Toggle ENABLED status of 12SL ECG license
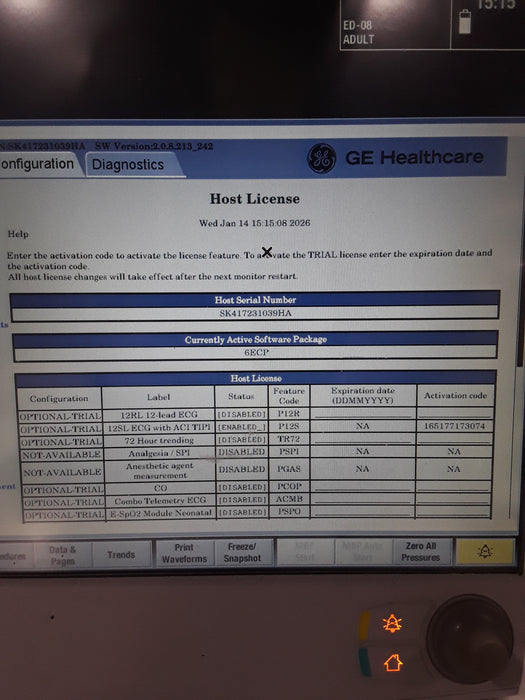The image size is (525, 700). pyautogui.click(x=242, y=427)
